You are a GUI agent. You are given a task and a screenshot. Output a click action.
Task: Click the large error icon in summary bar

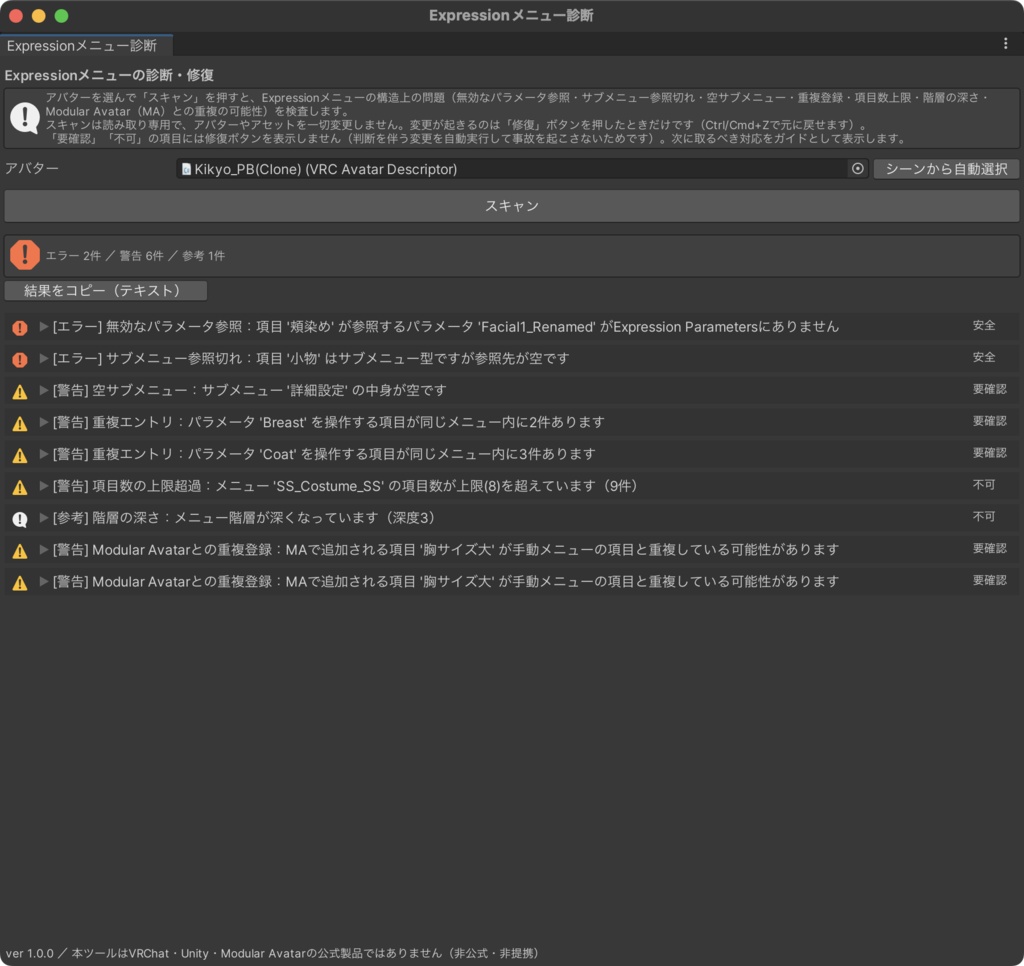25,255
